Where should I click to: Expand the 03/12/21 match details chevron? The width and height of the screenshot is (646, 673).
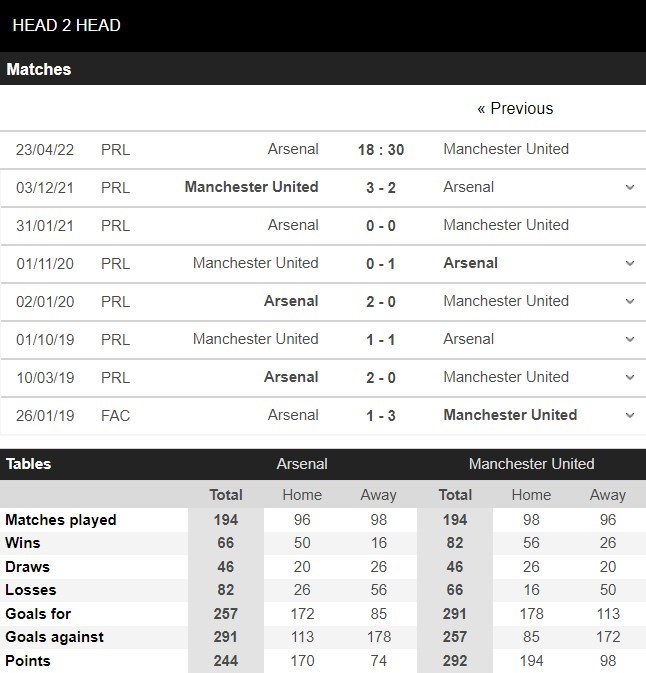coord(629,187)
